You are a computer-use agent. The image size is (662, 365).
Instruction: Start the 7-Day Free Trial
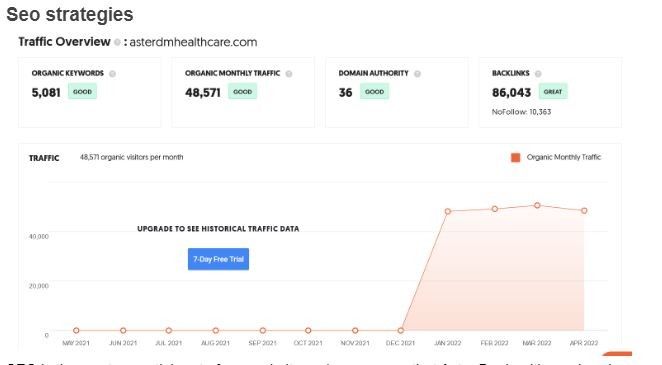coord(218,259)
